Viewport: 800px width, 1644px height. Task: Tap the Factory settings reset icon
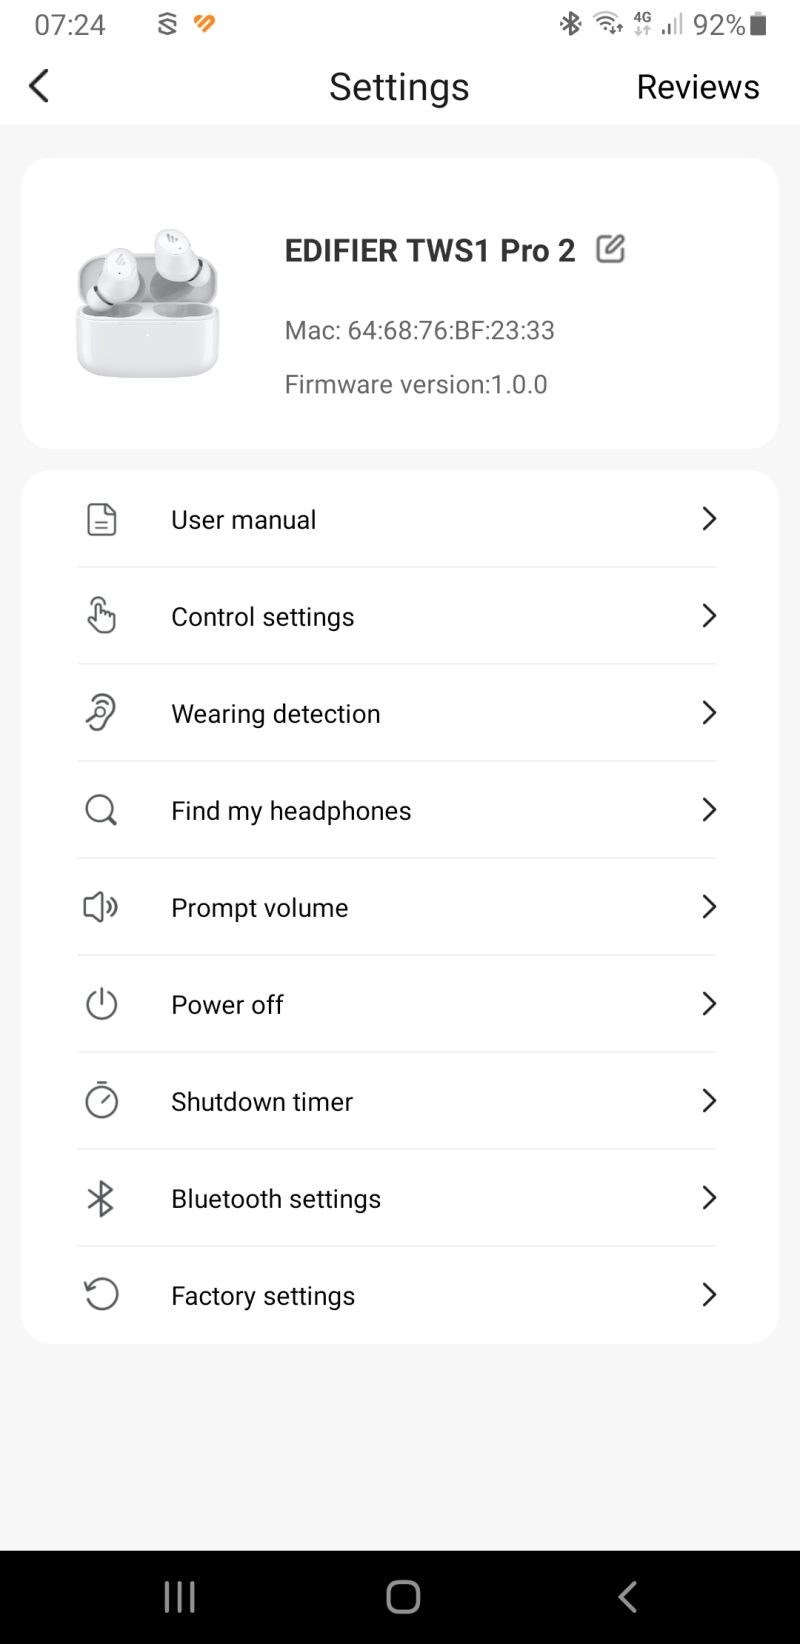101,1295
